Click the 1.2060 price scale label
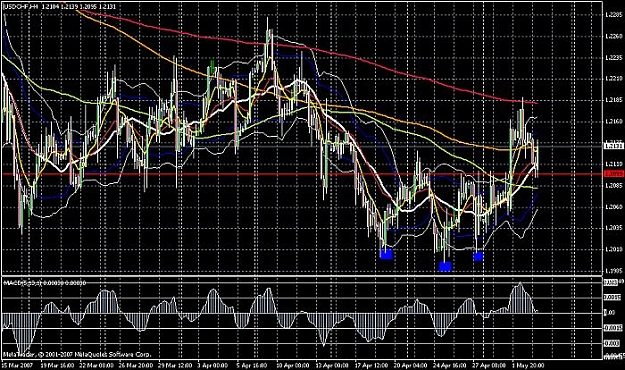This screenshot has width=625, height=370. click(x=613, y=207)
